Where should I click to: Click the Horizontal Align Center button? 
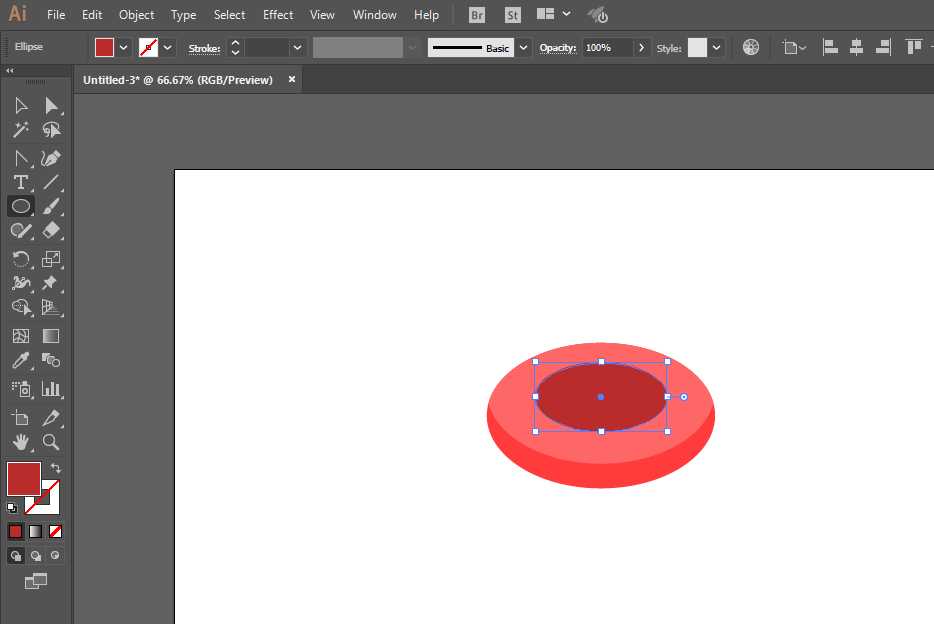coord(856,46)
